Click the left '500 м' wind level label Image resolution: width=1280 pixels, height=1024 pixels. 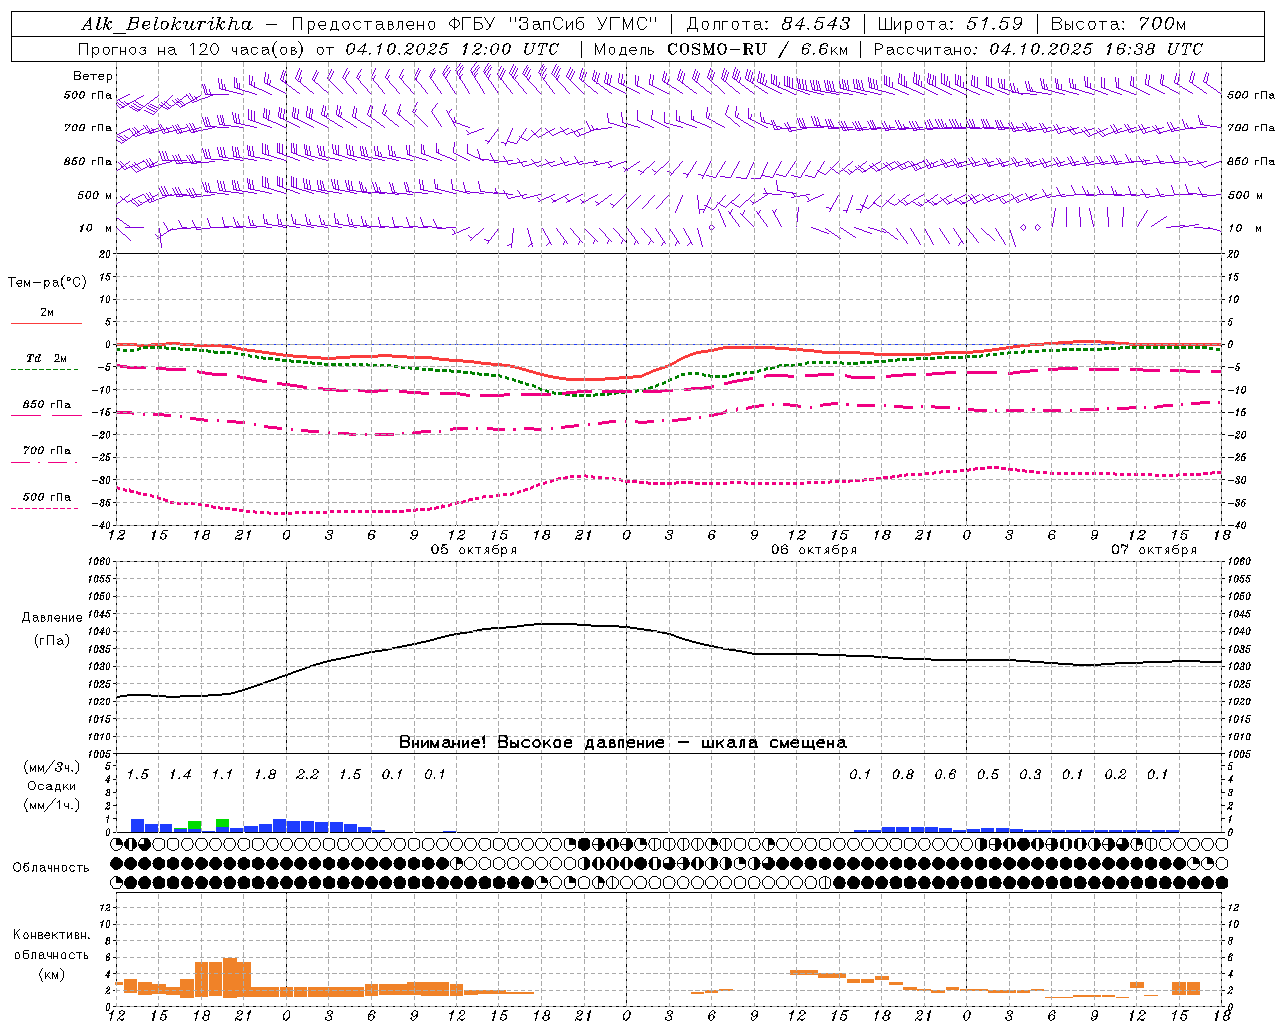click(x=95, y=195)
